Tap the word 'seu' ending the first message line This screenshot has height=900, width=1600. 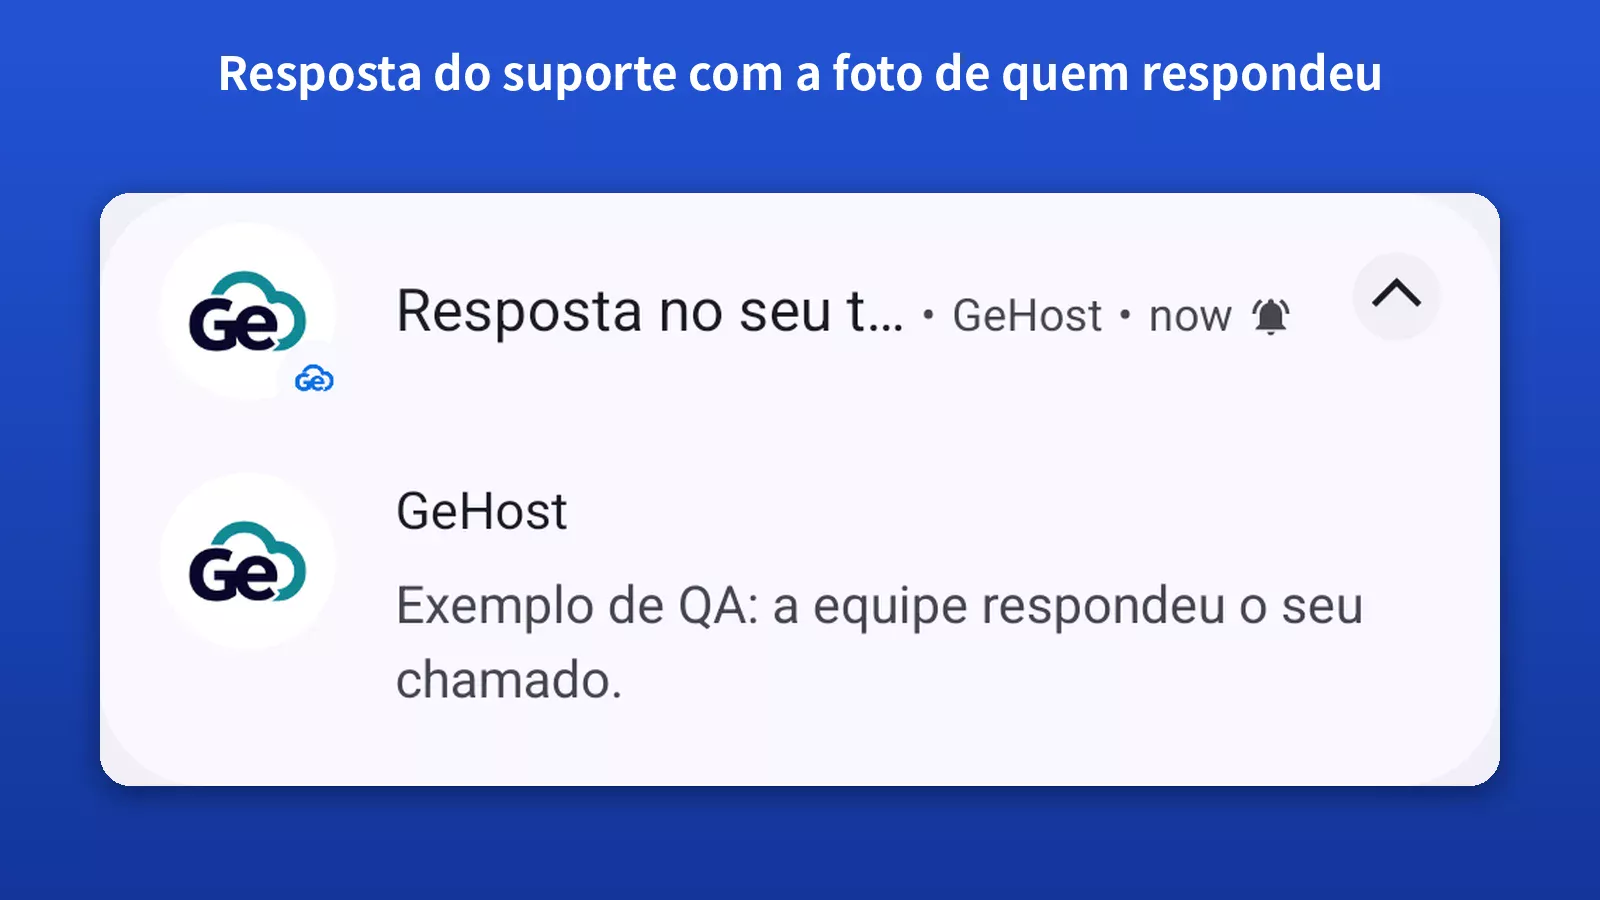1323,607
